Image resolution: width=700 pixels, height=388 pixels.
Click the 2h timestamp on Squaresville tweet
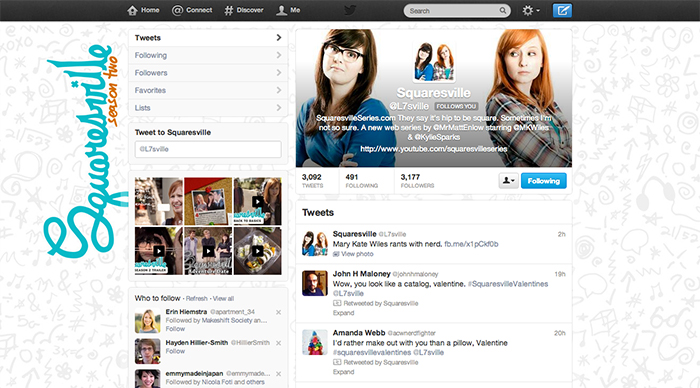coord(561,234)
